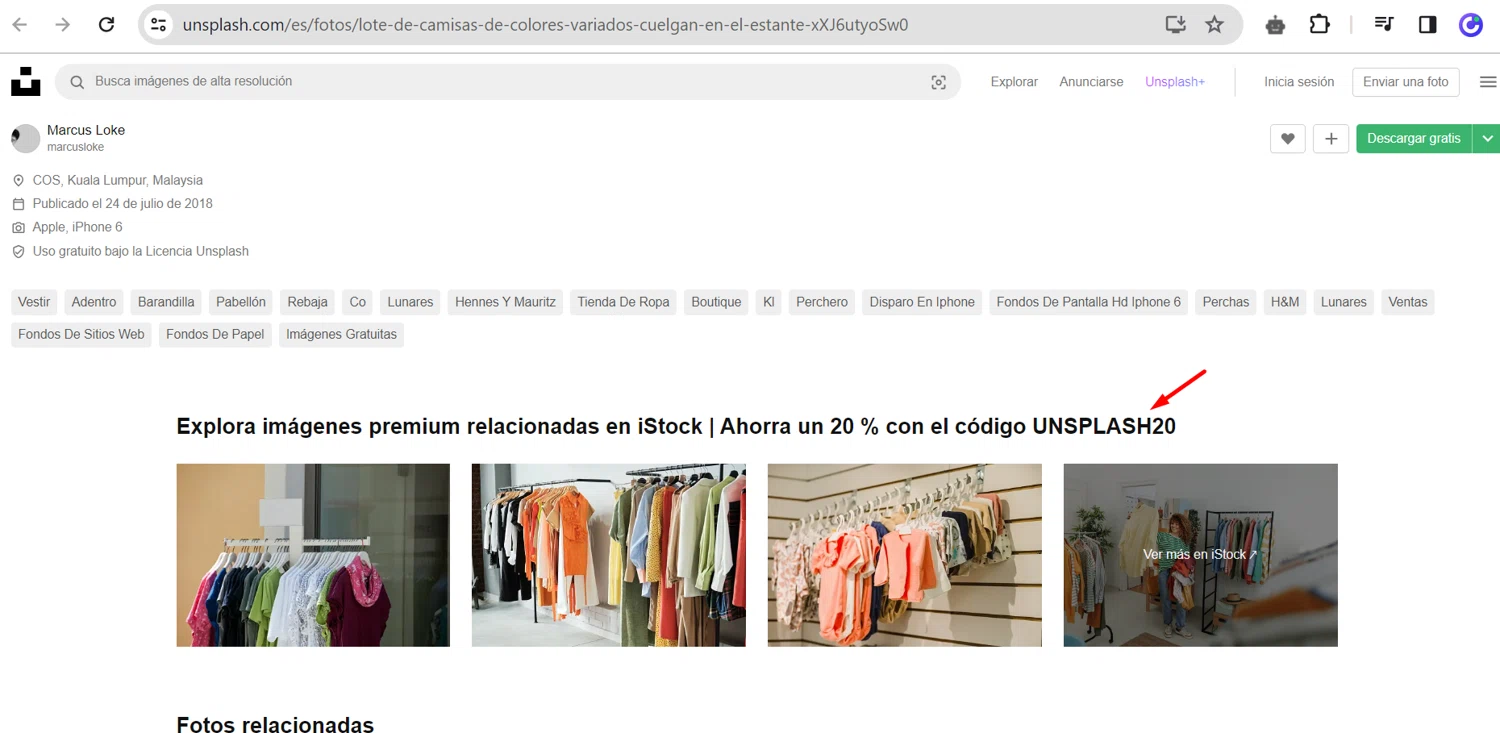The width and height of the screenshot is (1500, 733).
Task: Select the Kl tag
Action: coord(769,302)
